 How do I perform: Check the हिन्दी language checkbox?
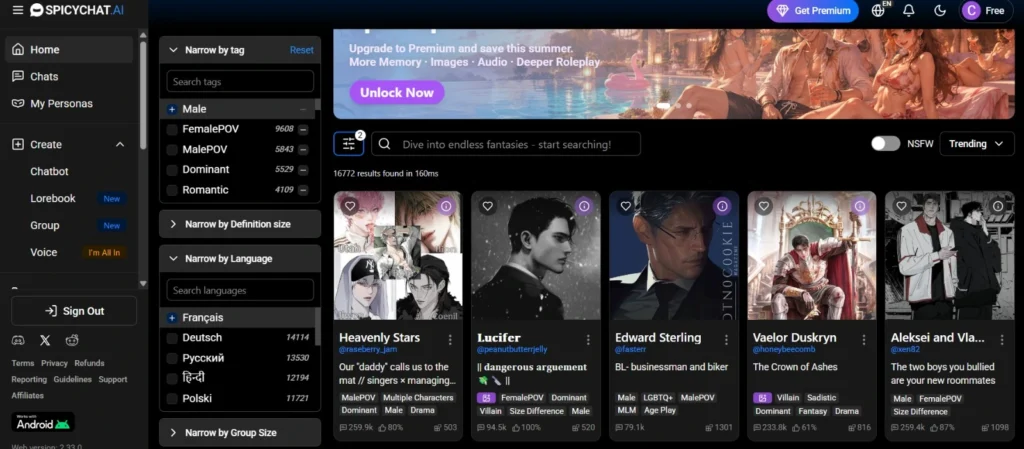point(172,379)
